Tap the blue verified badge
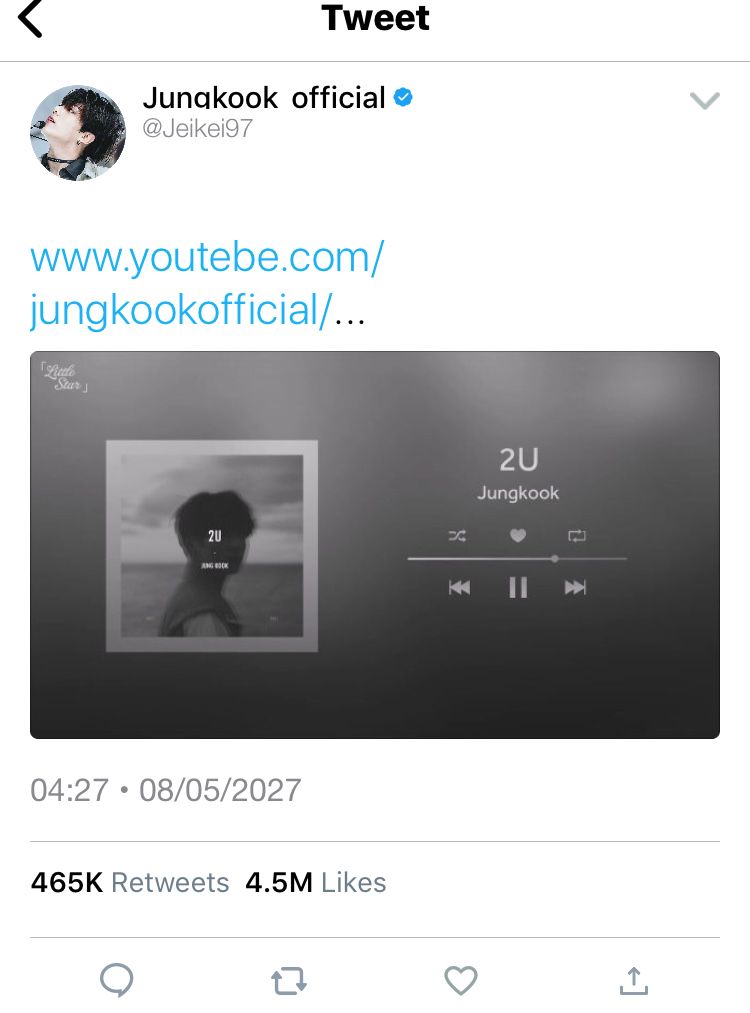 coord(403,98)
